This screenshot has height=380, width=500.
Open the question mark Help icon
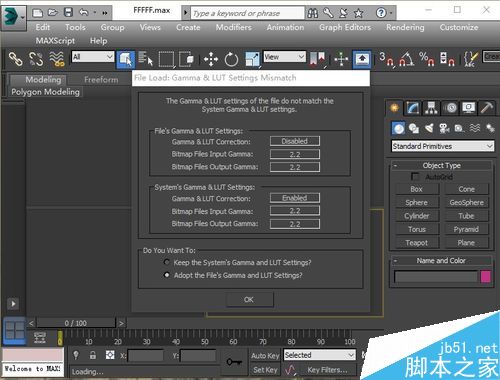[381, 13]
